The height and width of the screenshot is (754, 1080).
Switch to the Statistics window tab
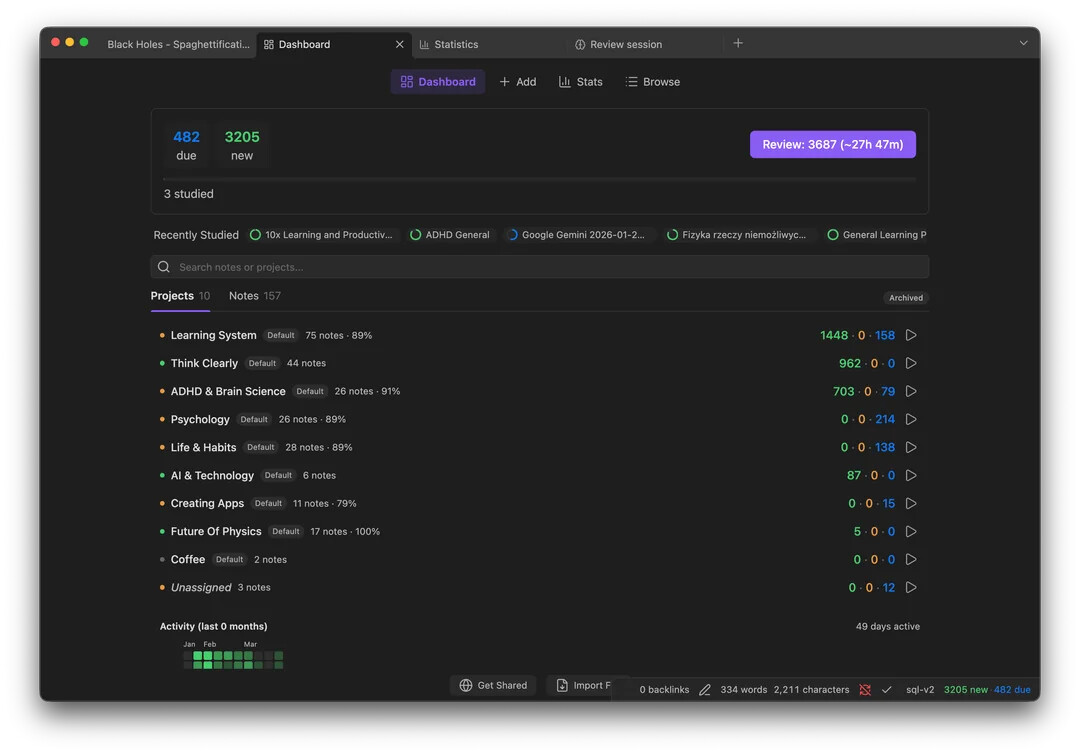456,44
